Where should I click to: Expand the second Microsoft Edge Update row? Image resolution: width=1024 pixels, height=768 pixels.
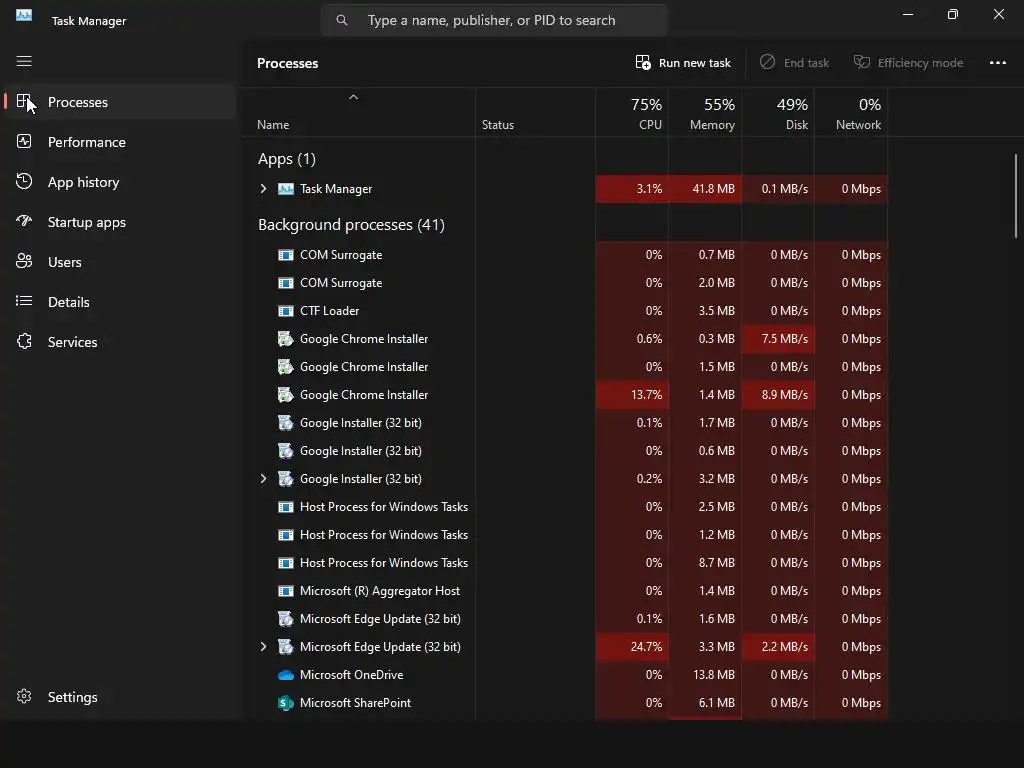point(263,647)
